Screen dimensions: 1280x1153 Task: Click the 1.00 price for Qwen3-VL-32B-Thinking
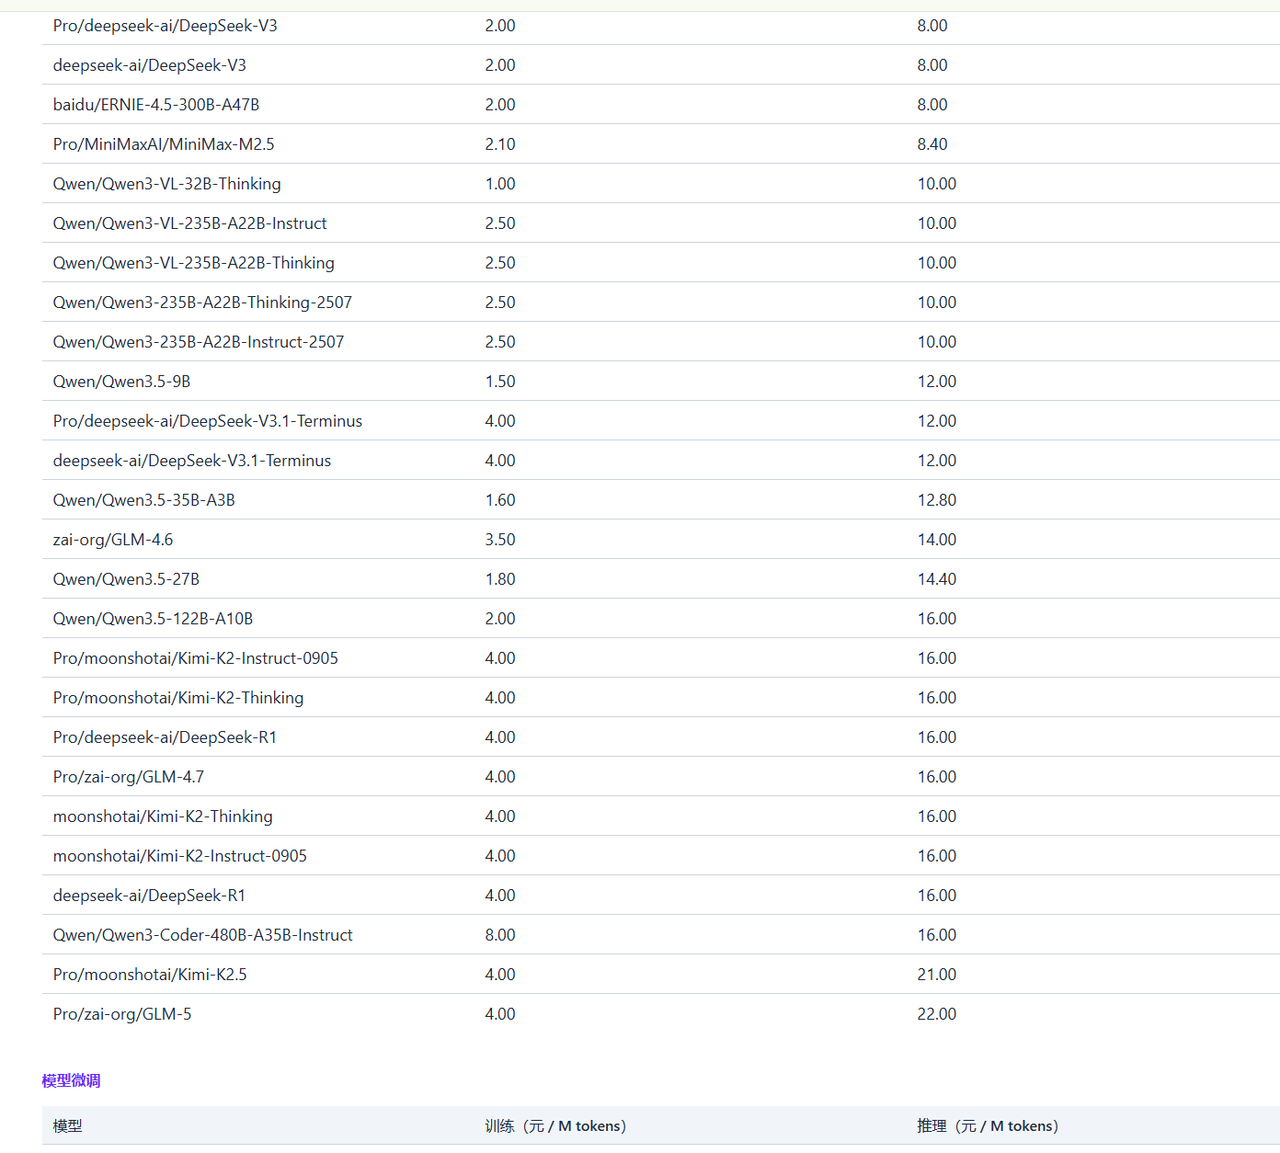[500, 184]
